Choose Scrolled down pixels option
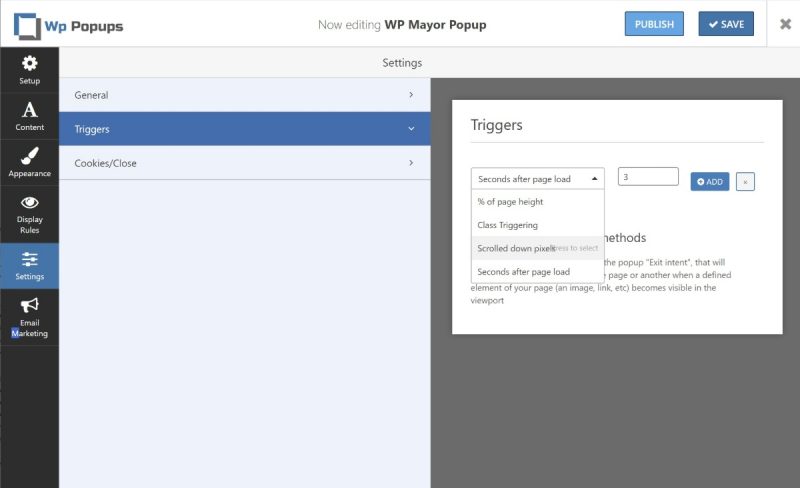The image size is (800, 488). (x=538, y=249)
